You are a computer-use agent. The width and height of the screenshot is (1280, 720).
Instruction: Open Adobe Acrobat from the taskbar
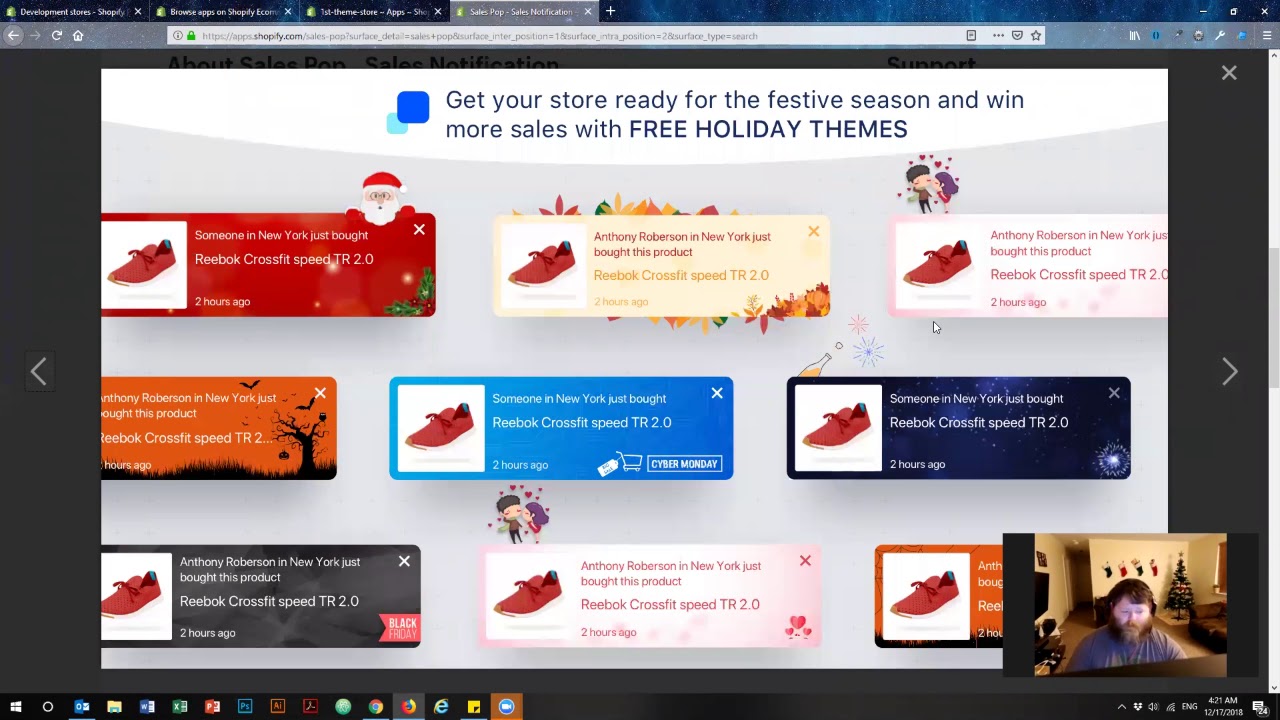tap(310, 707)
